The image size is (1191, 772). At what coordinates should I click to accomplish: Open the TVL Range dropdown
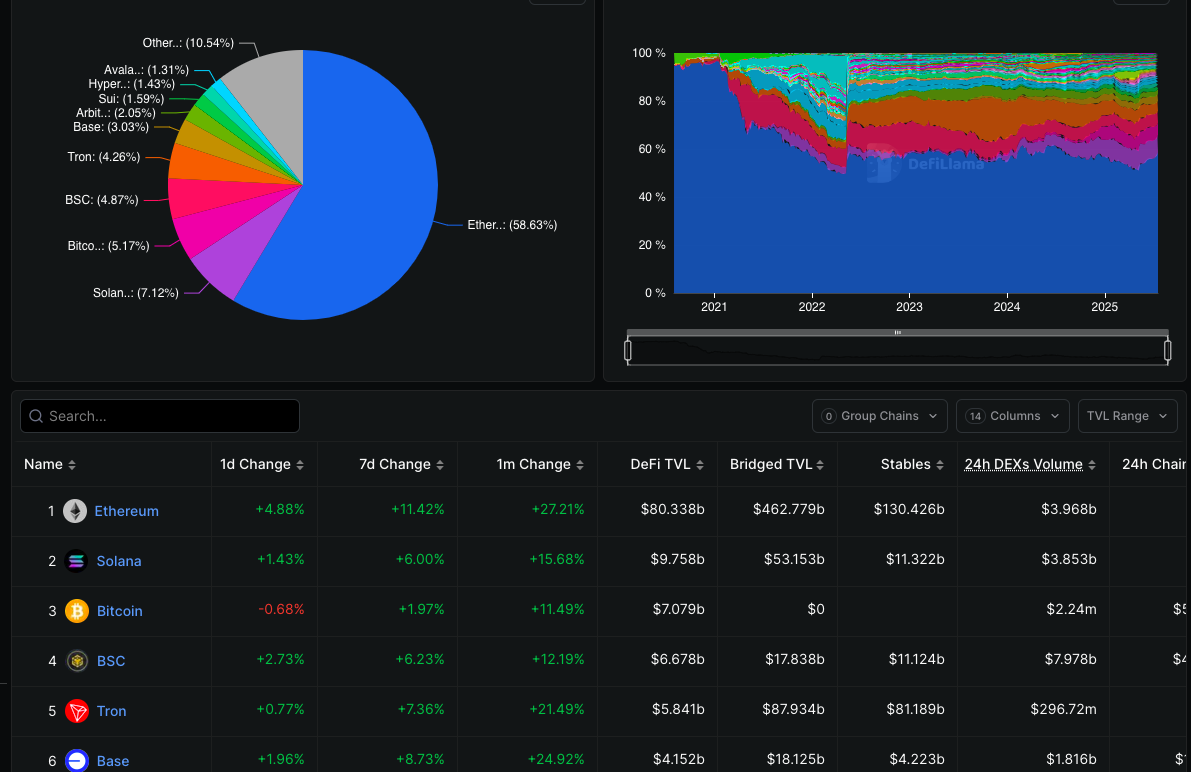(1127, 415)
